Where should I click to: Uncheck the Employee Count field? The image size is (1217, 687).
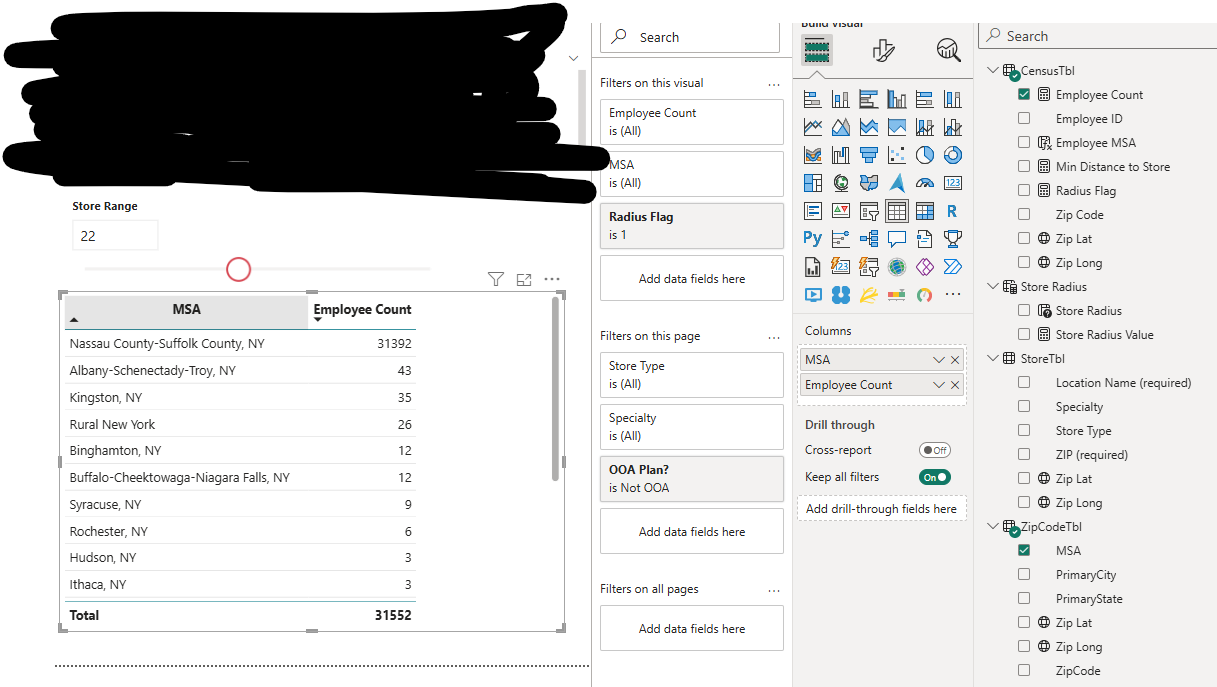coord(1024,95)
